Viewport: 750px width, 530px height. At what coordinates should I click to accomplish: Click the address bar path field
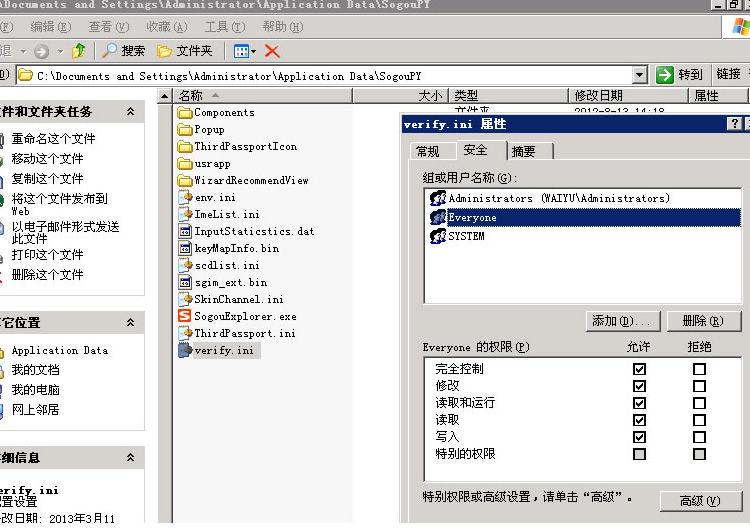[x=325, y=76]
